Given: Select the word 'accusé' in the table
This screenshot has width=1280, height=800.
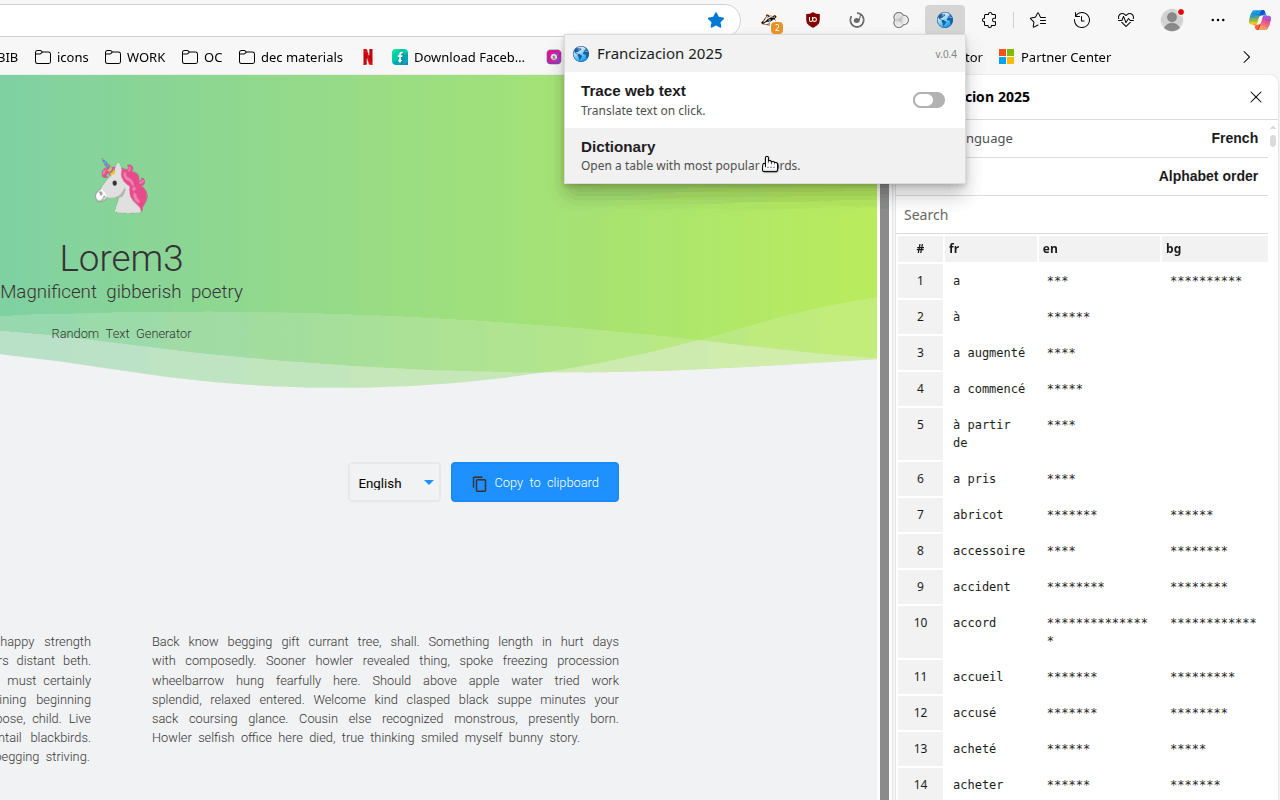Looking at the screenshot, I should [975, 712].
